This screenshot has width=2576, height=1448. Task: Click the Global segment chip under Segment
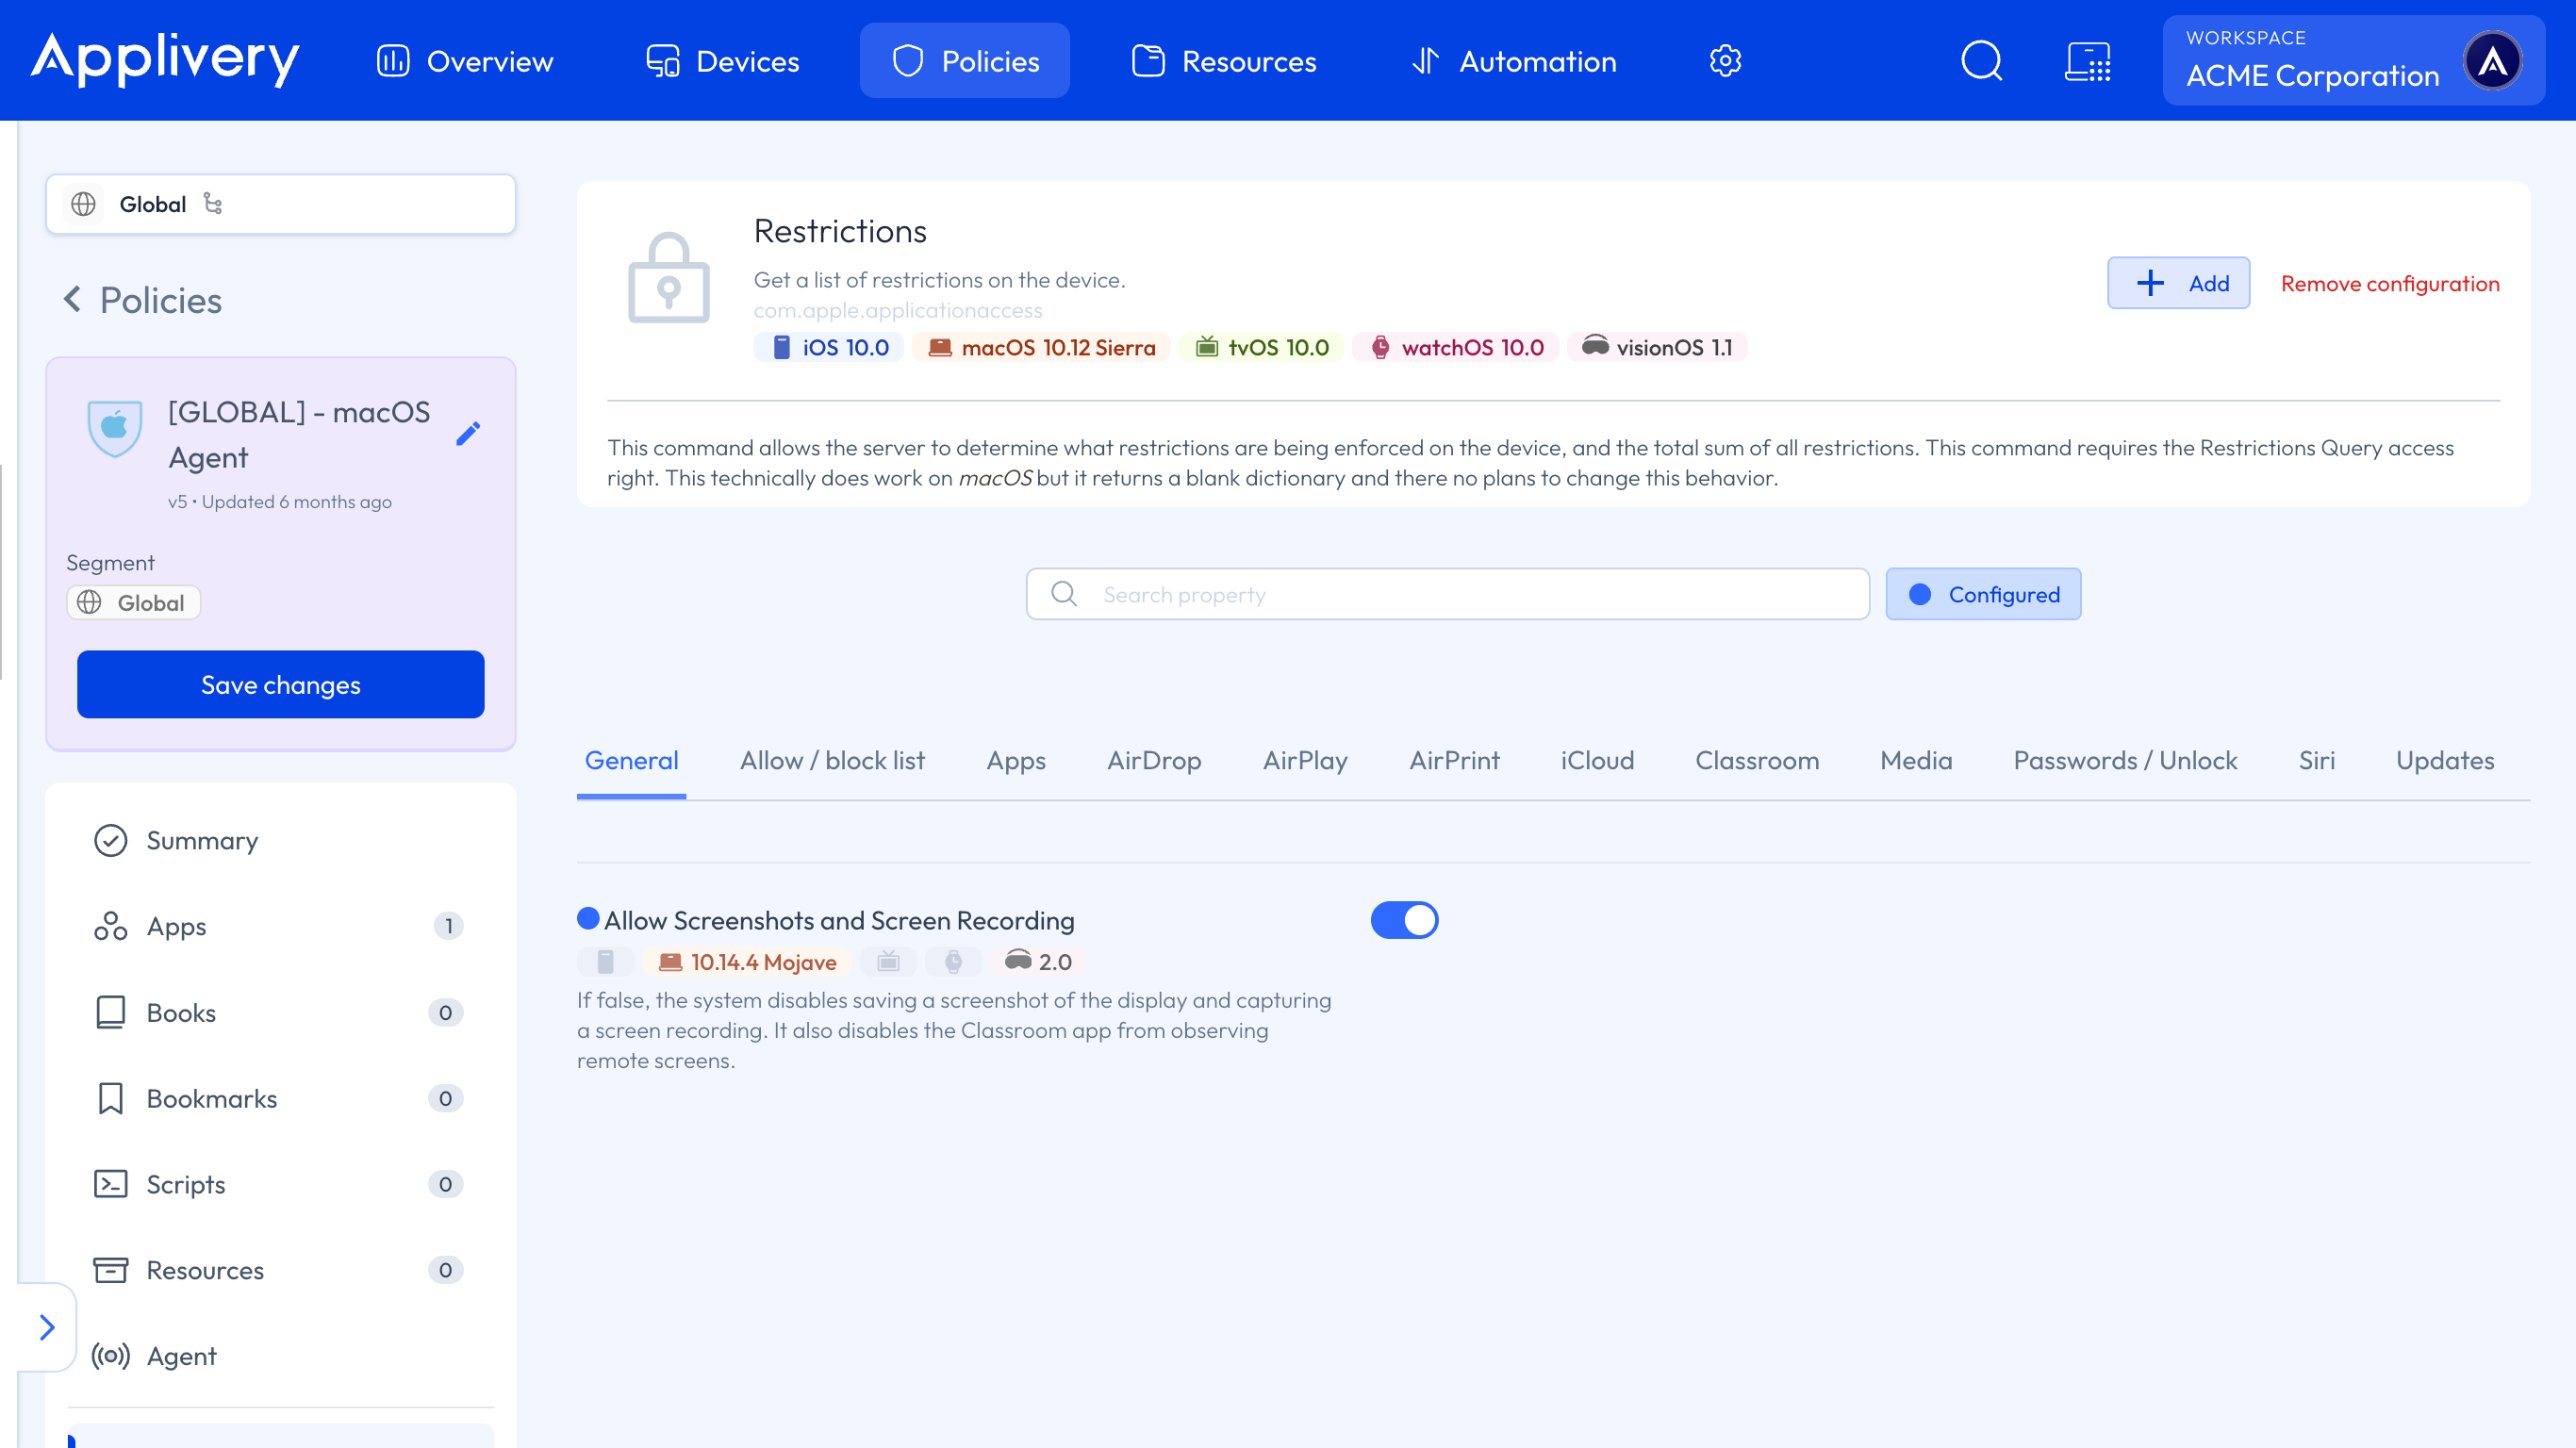133,602
